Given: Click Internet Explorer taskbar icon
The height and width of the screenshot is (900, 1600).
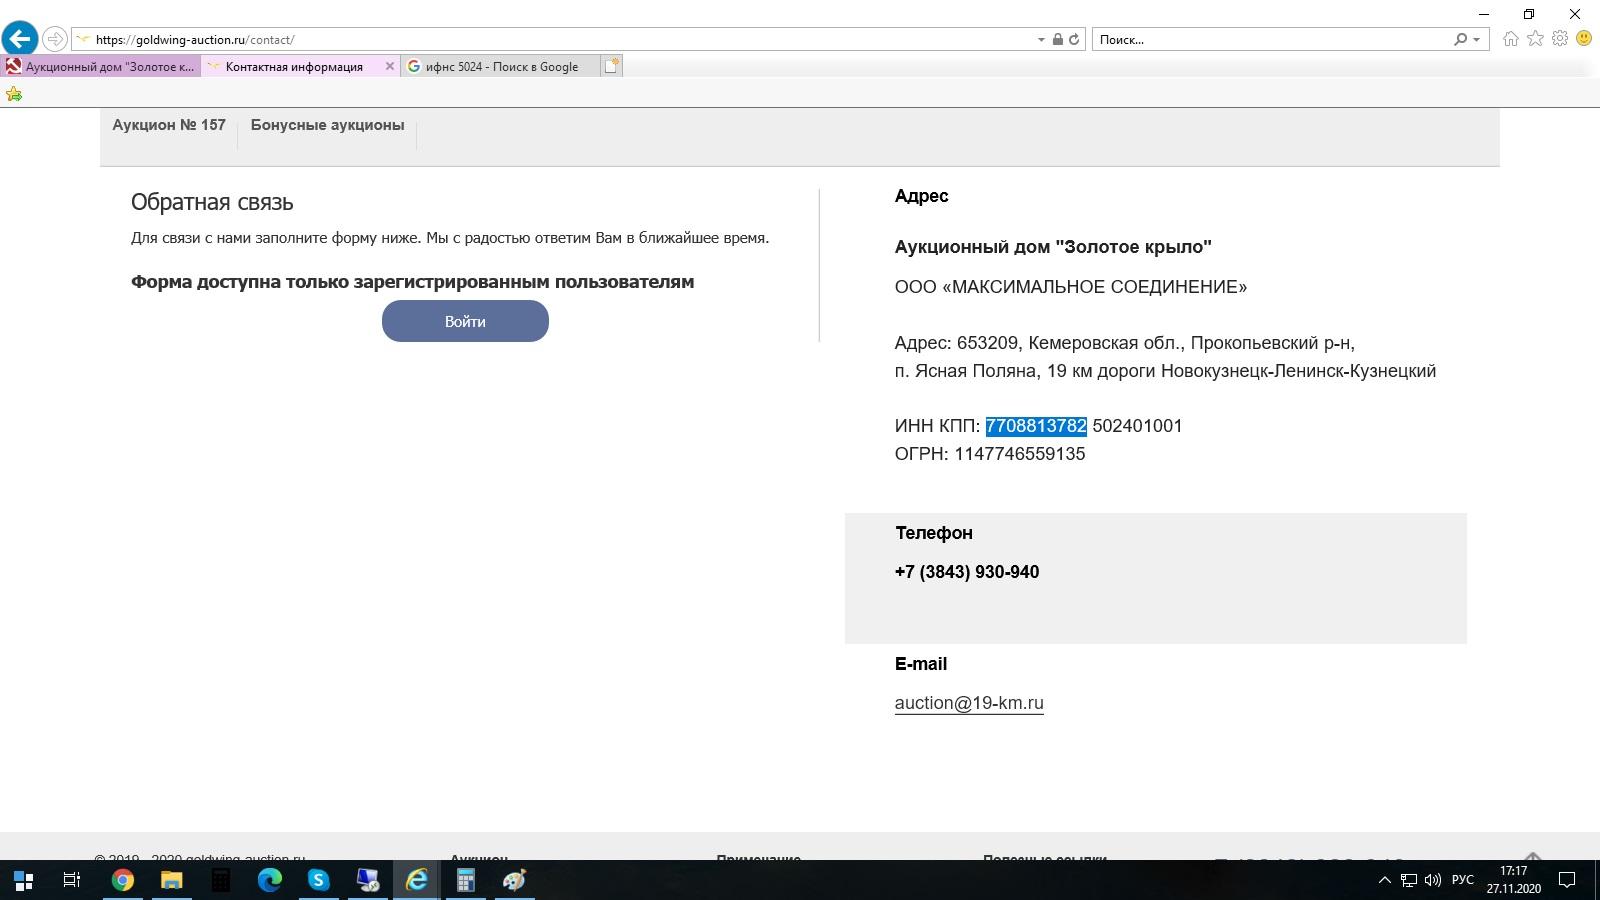Looking at the screenshot, I should 416,880.
